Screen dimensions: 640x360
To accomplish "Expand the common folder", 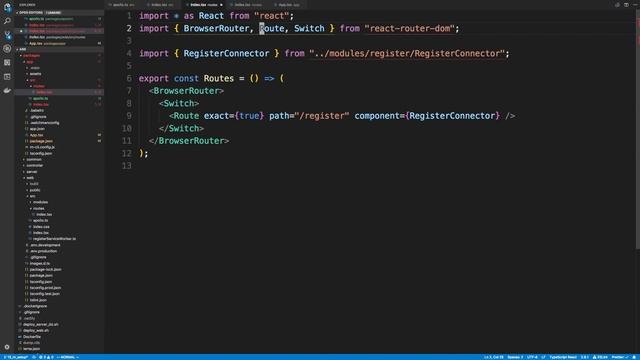I will click(34, 160).
